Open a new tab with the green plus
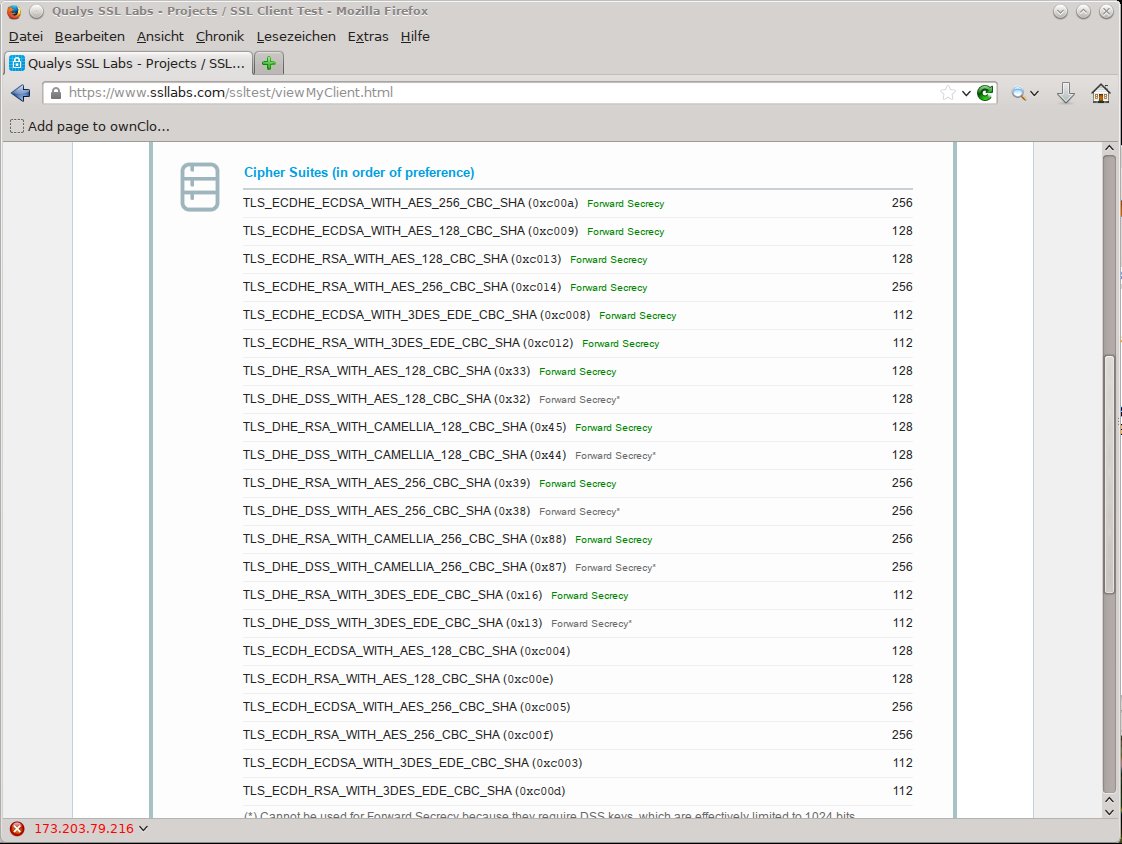1122x844 pixels. tap(269, 64)
